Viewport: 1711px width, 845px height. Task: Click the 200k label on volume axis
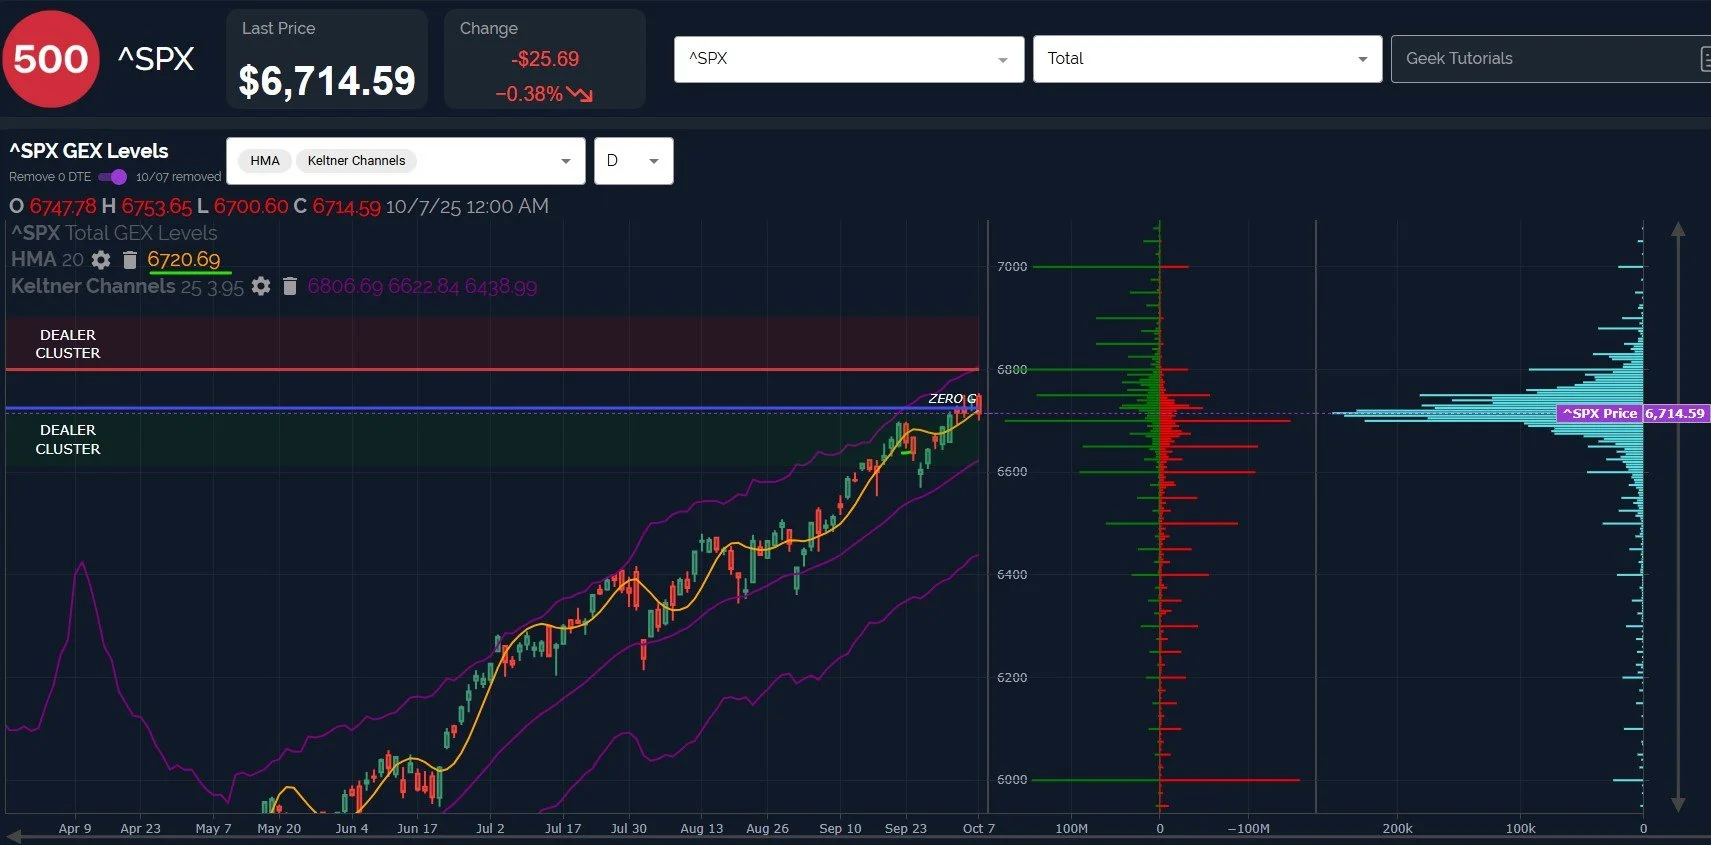point(1397,829)
